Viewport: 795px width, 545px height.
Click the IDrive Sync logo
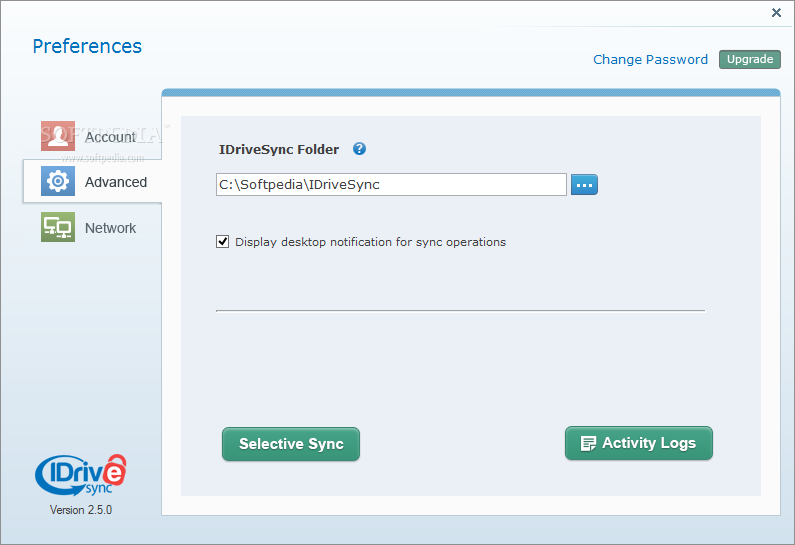click(81, 476)
